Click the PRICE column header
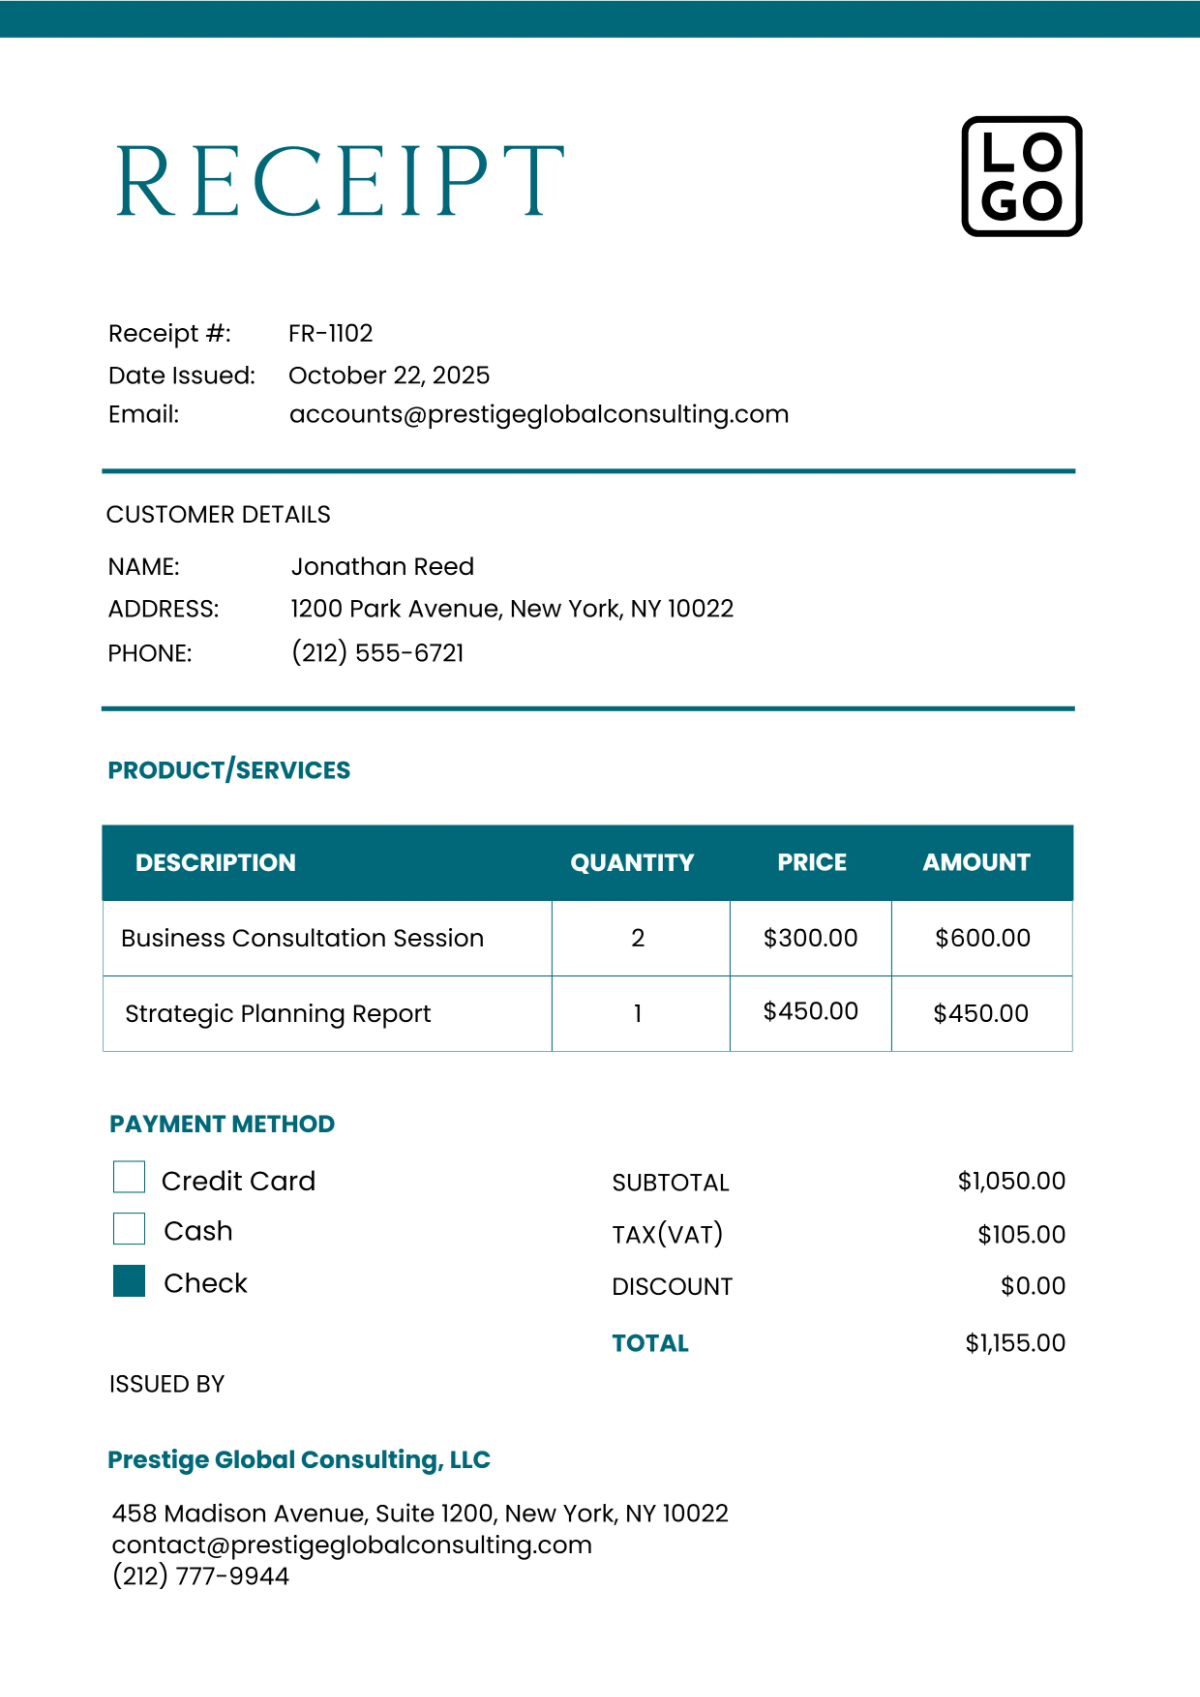This screenshot has width=1200, height=1697. pos(812,863)
